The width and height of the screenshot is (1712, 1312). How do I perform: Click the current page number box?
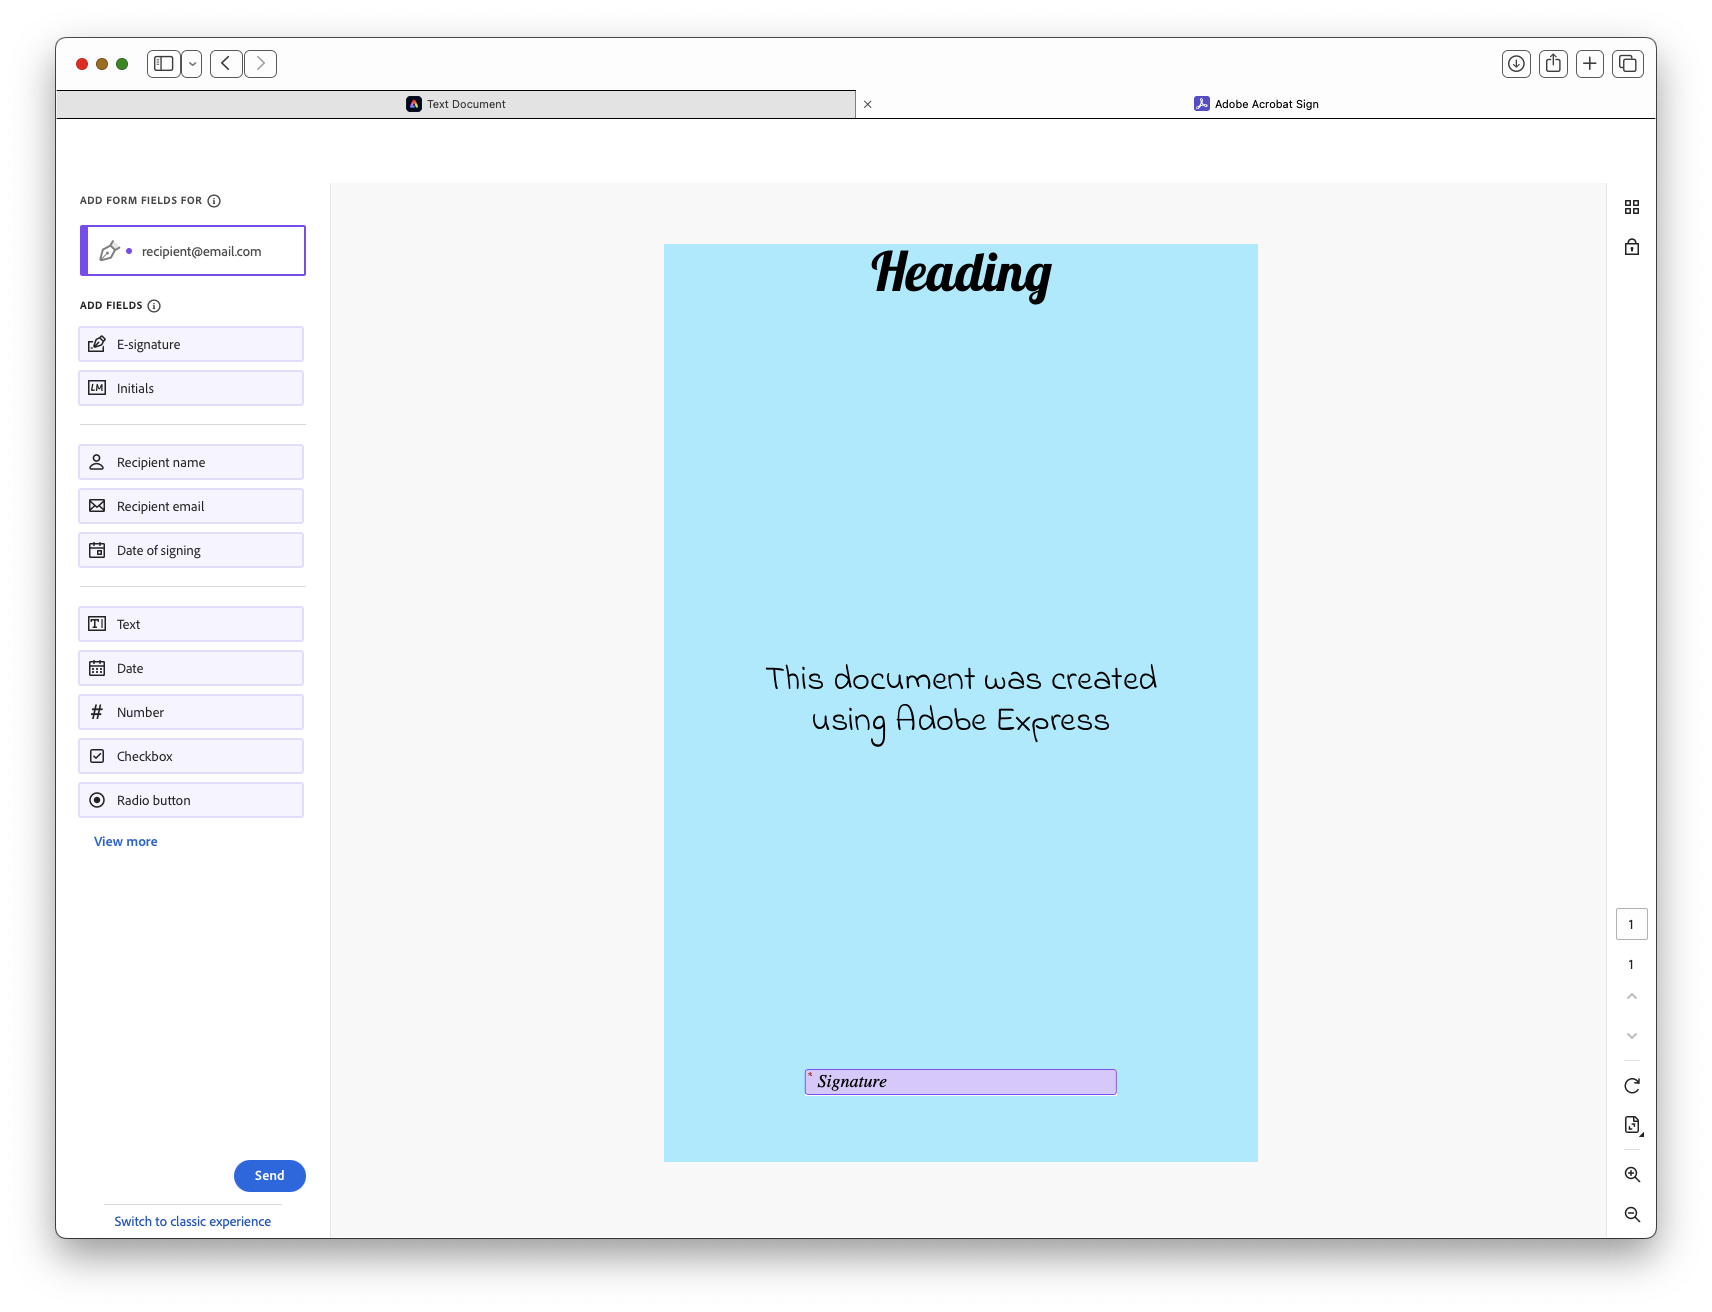pyautogui.click(x=1632, y=924)
